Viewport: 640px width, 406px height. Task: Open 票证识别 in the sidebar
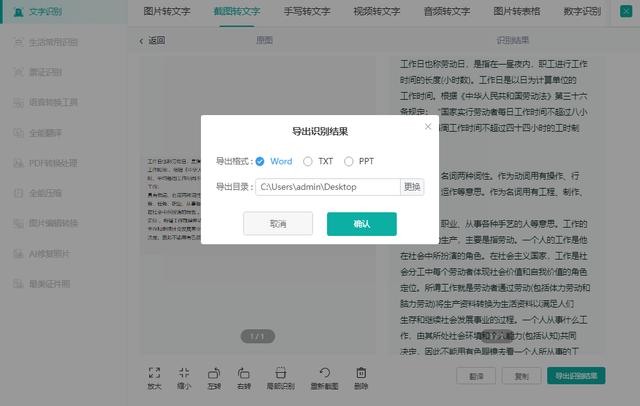38,72
